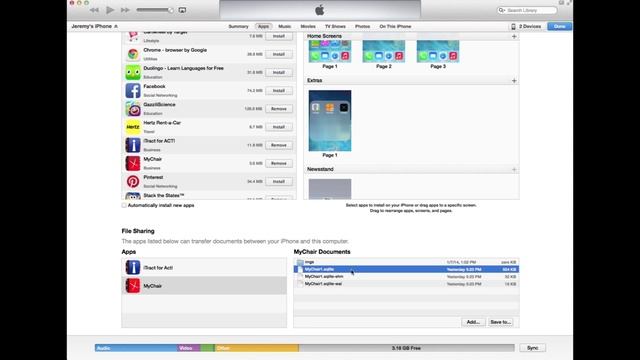This screenshot has width=640, height=360.
Task: Click the Video storage segment
Action: 188,348
